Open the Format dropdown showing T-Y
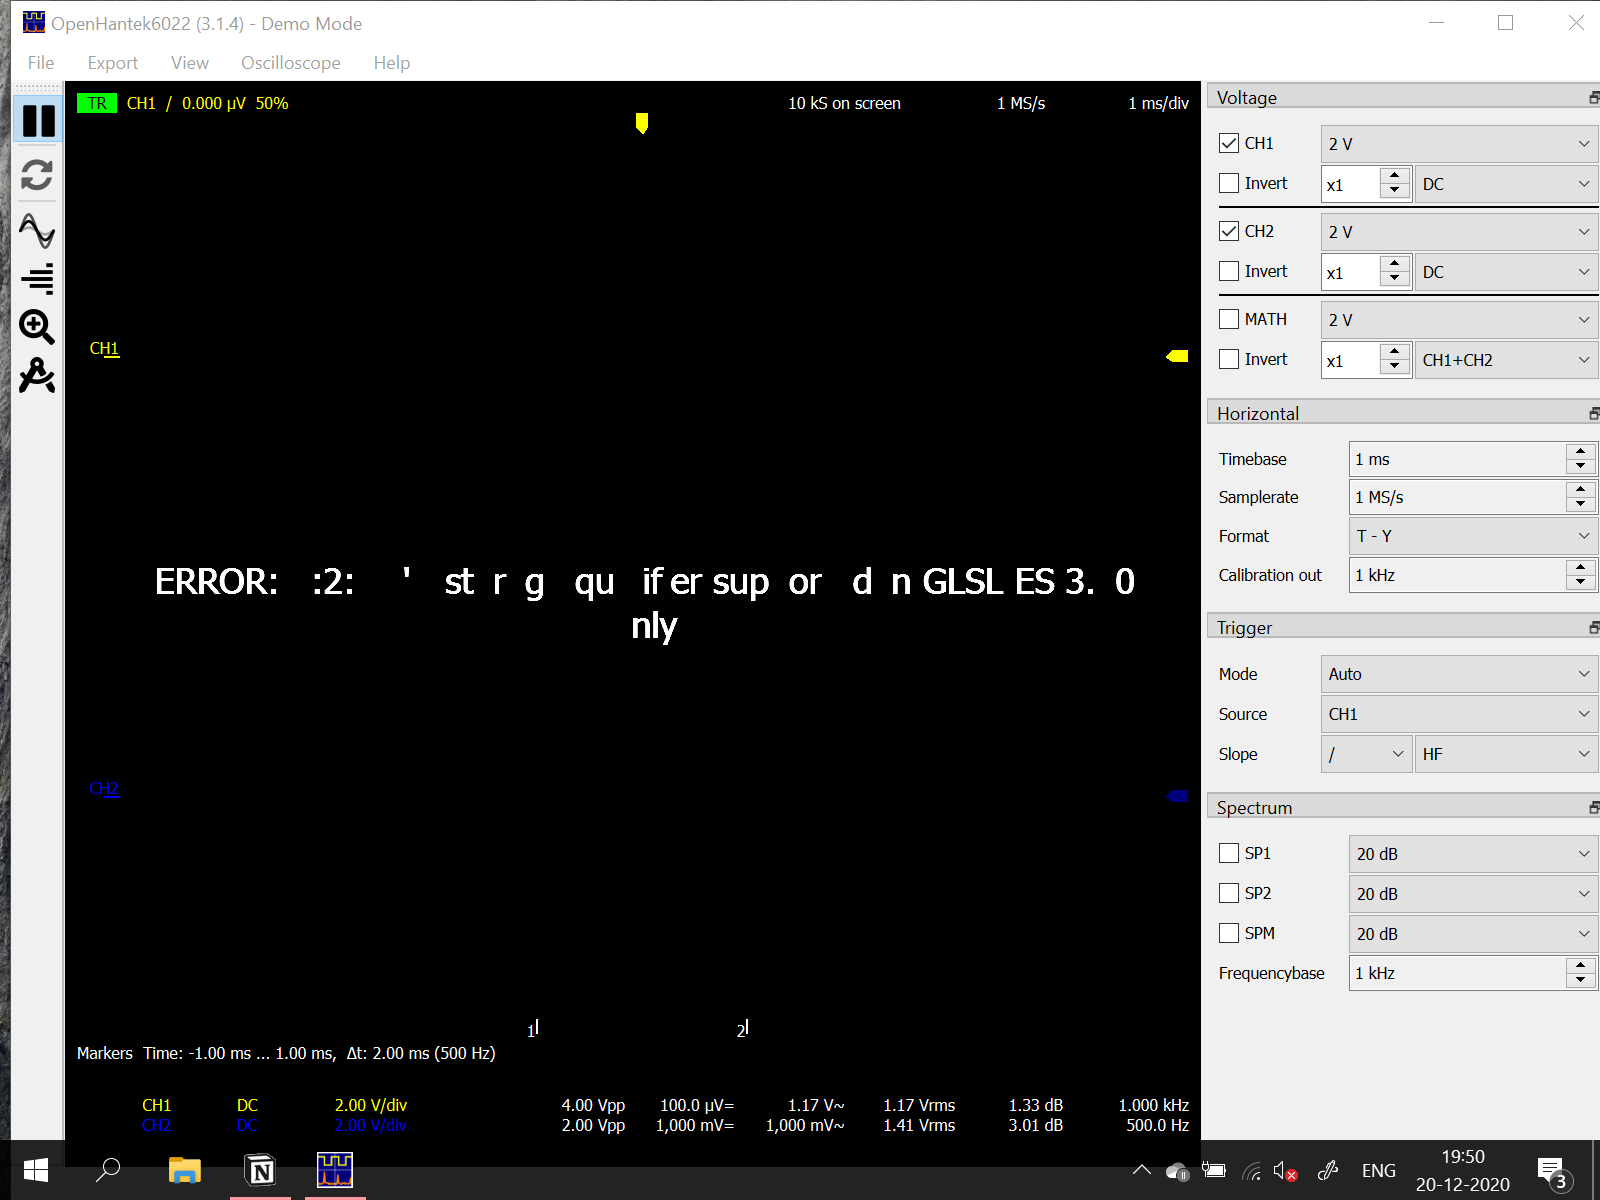This screenshot has width=1600, height=1200. pyautogui.click(x=1471, y=535)
